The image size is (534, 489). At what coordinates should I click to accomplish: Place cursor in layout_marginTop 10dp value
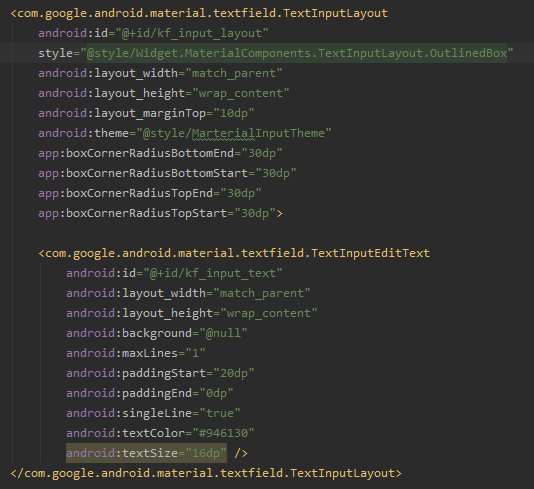(234, 113)
